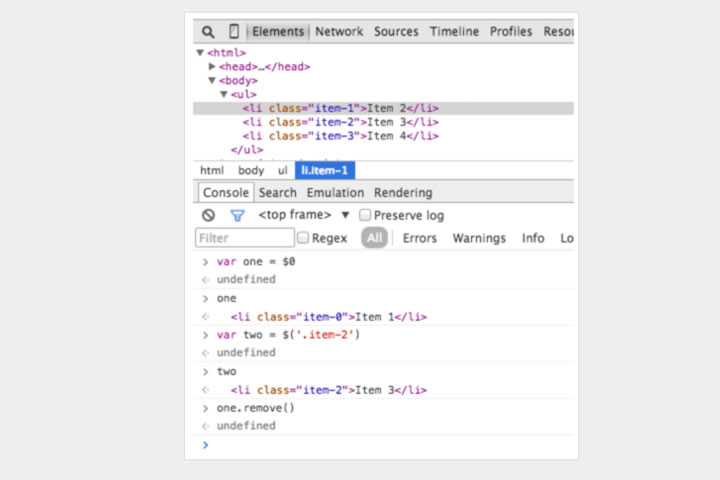The height and width of the screenshot is (480, 720).
Task: Collapse the <ul> list node
Action: (223, 94)
